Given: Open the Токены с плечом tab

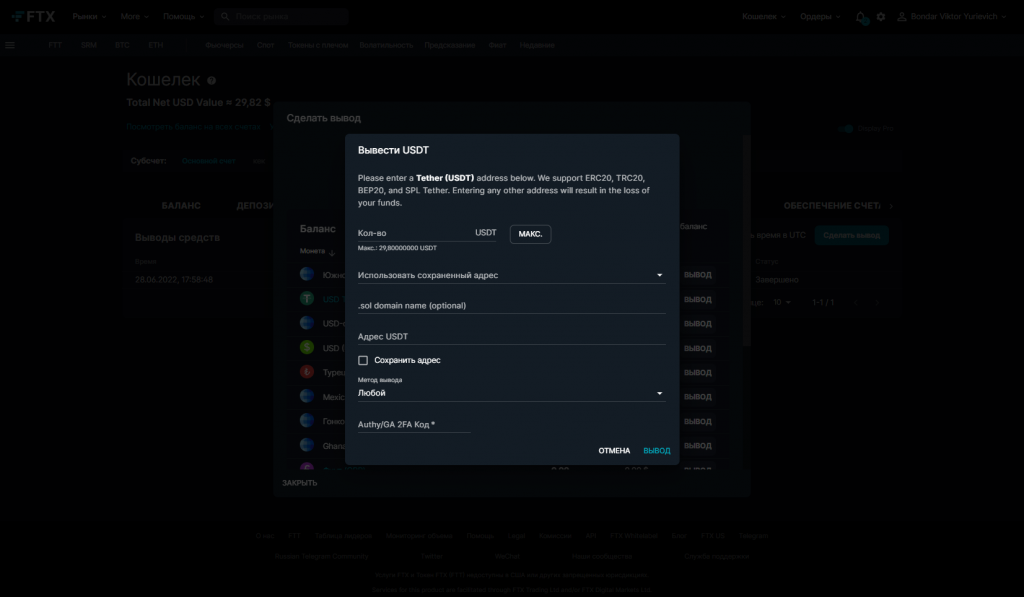Looking at the screenshot, I should point(318,45).
